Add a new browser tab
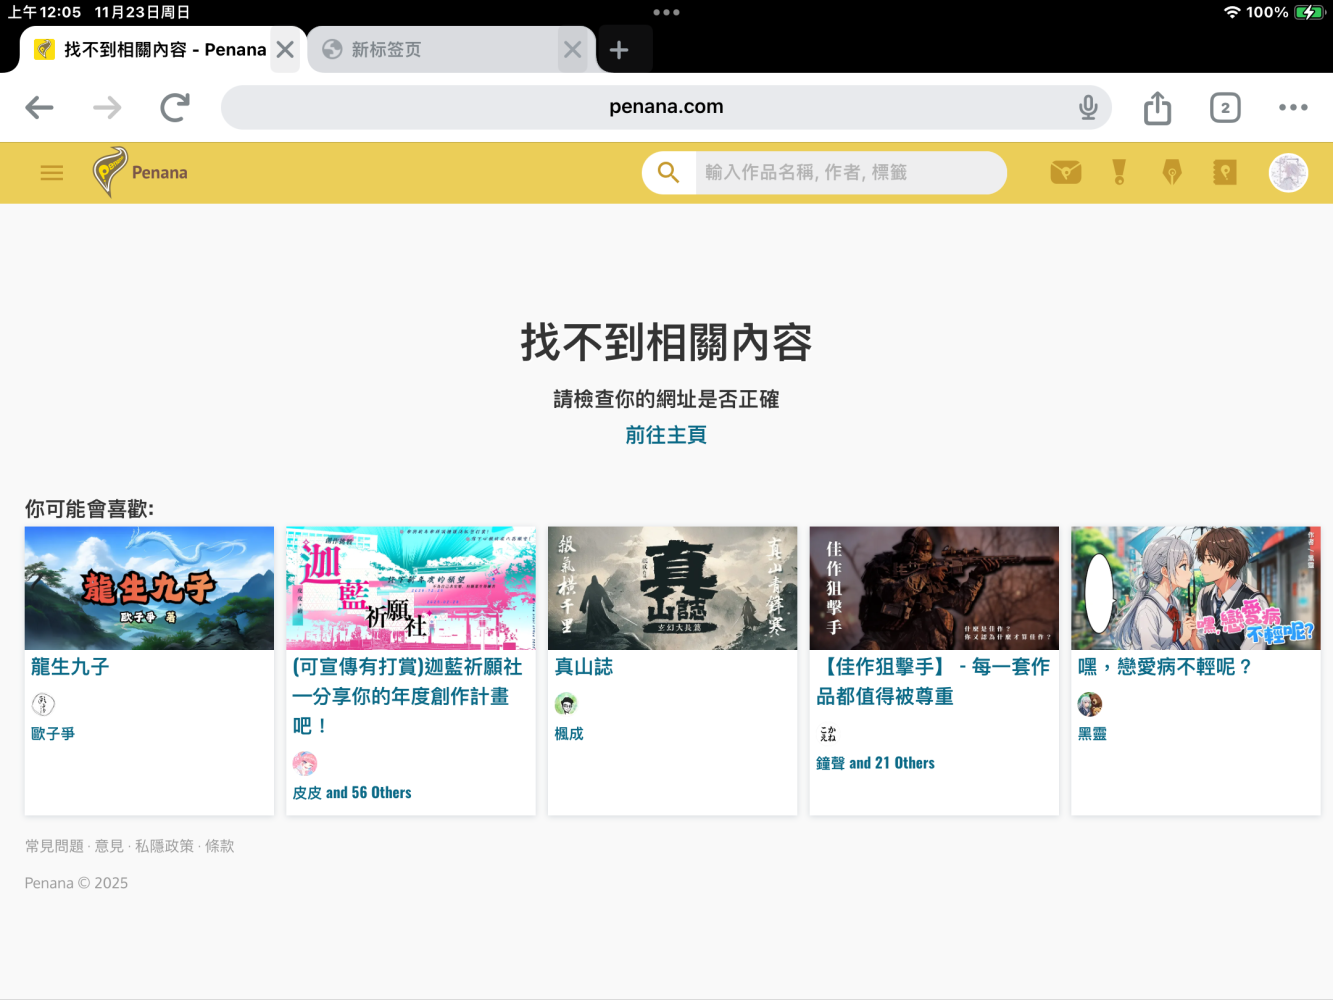1333x1000 pixels. point(619,50)
